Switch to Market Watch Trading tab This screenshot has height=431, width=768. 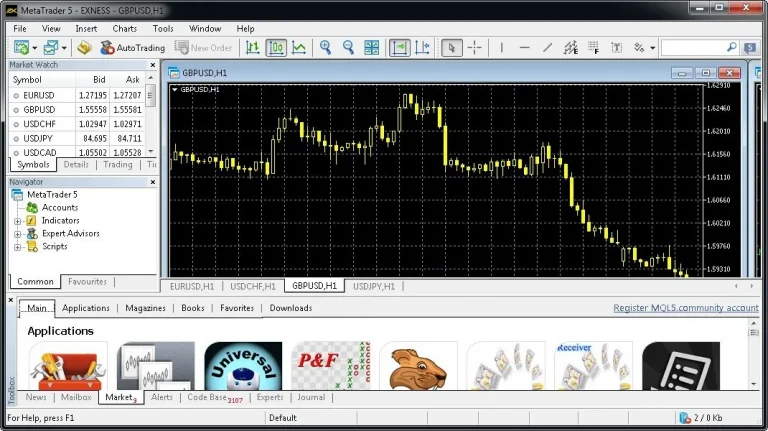(x=118, y=165)
